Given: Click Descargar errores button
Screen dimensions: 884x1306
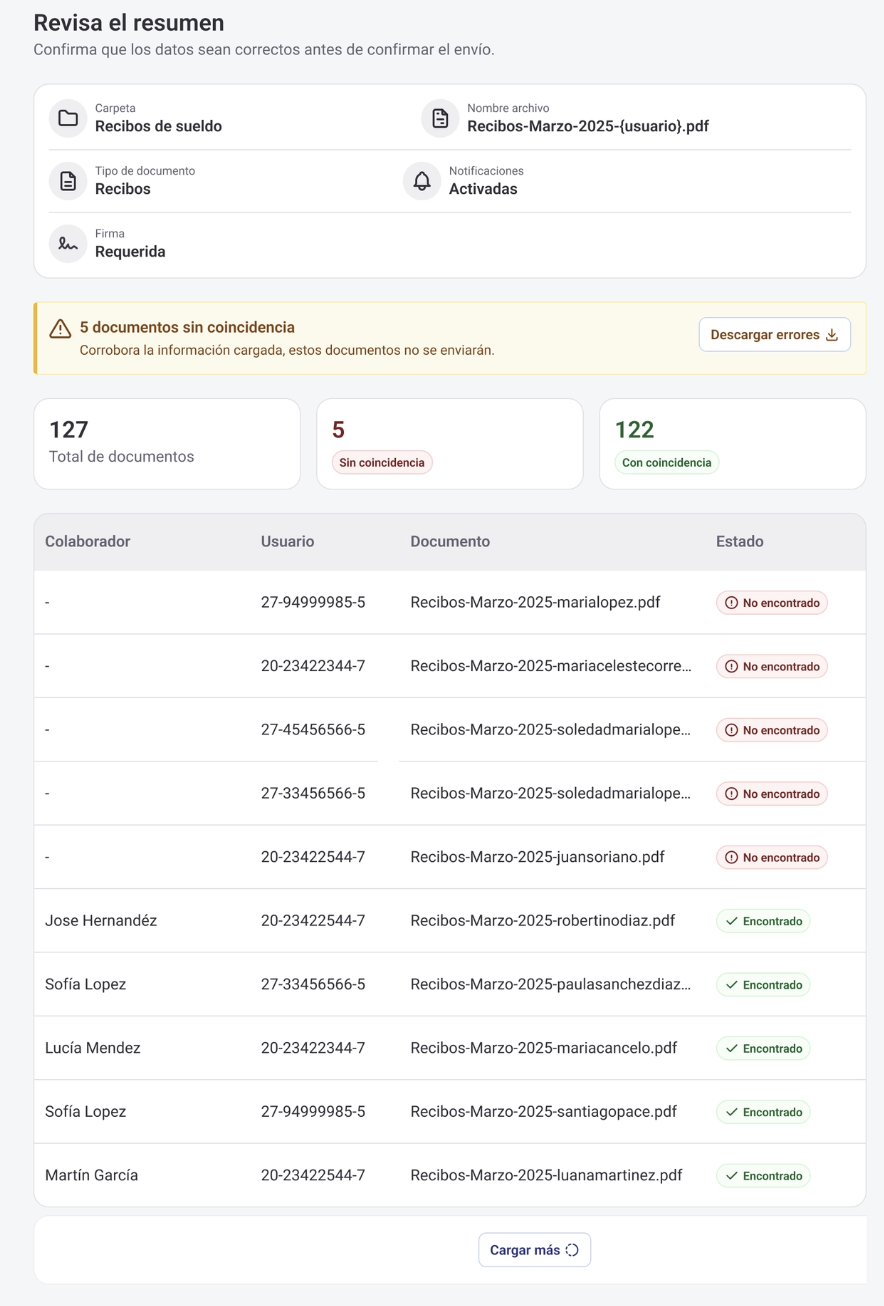Looking at the screenshot, I should click(x=775, y=335).
